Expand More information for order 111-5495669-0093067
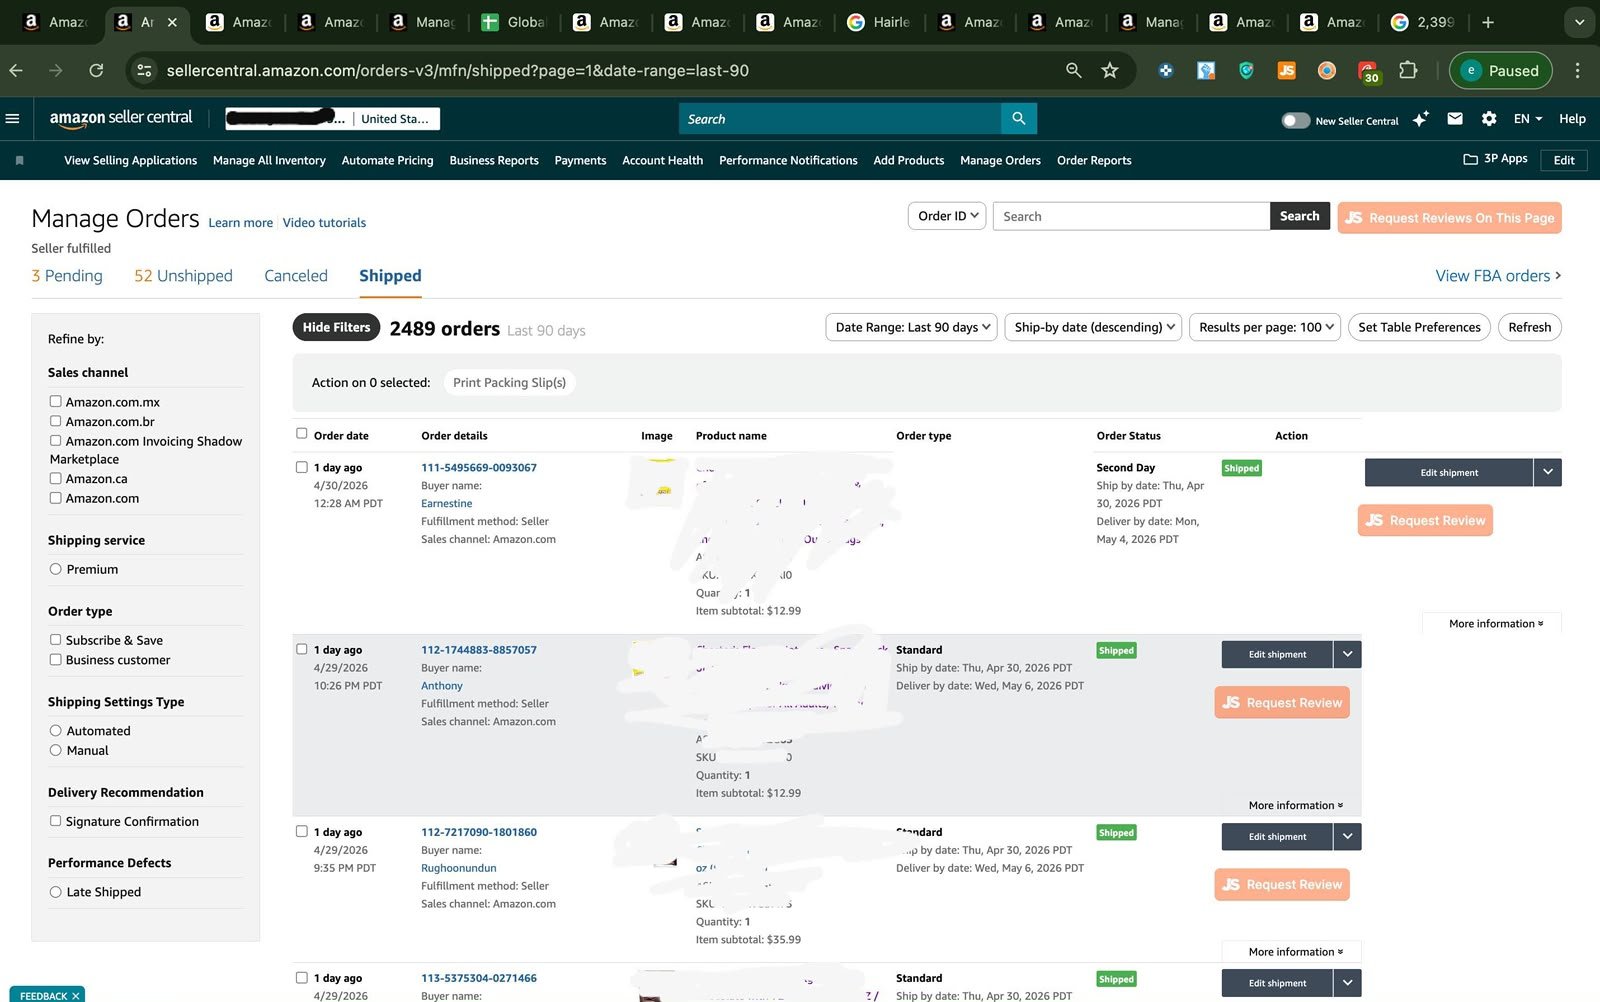The image size is (1600, 1002). point(1495,623)
